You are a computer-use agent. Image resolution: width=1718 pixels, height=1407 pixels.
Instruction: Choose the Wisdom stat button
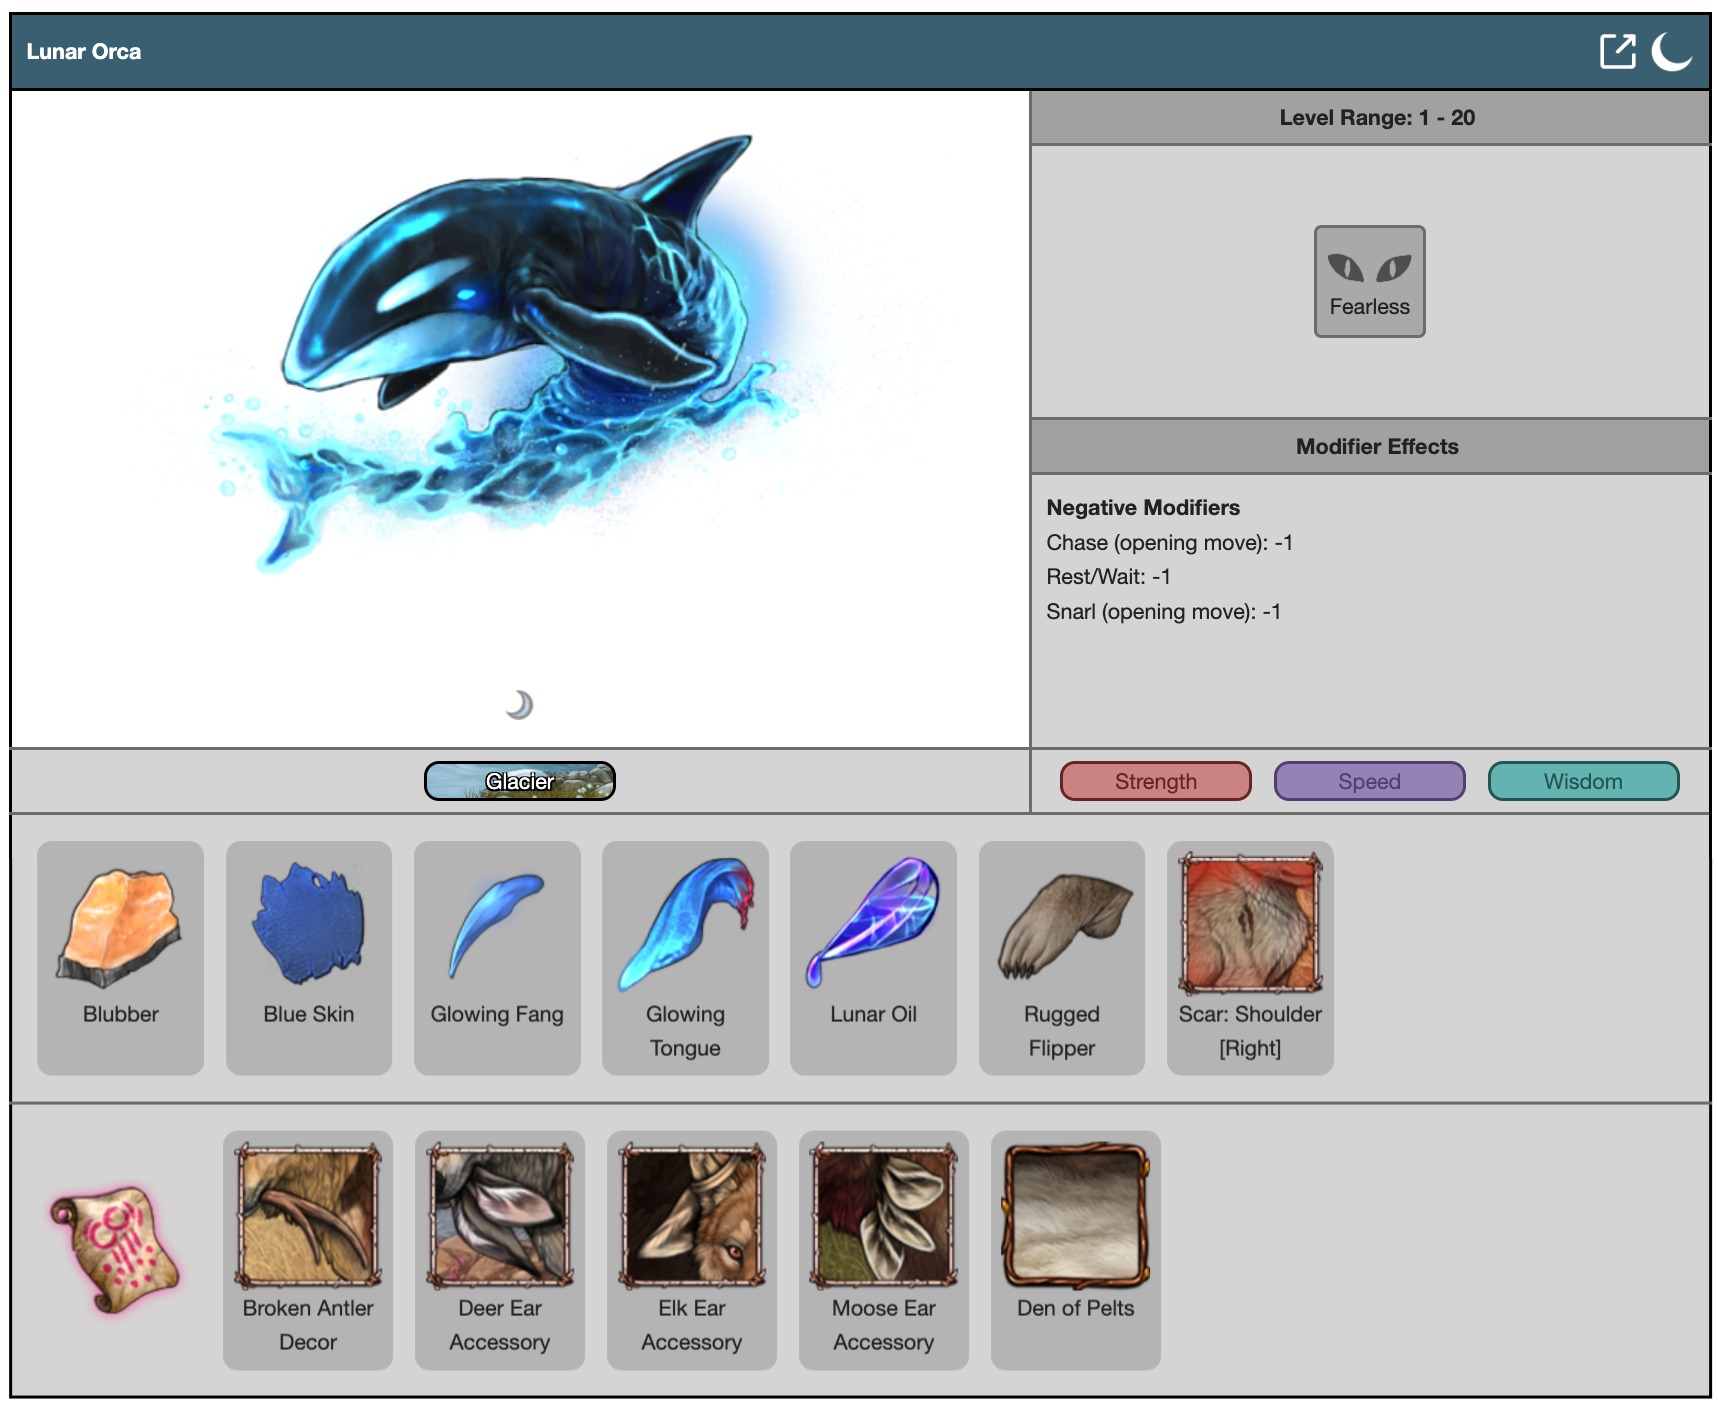tap(1582, 781)
